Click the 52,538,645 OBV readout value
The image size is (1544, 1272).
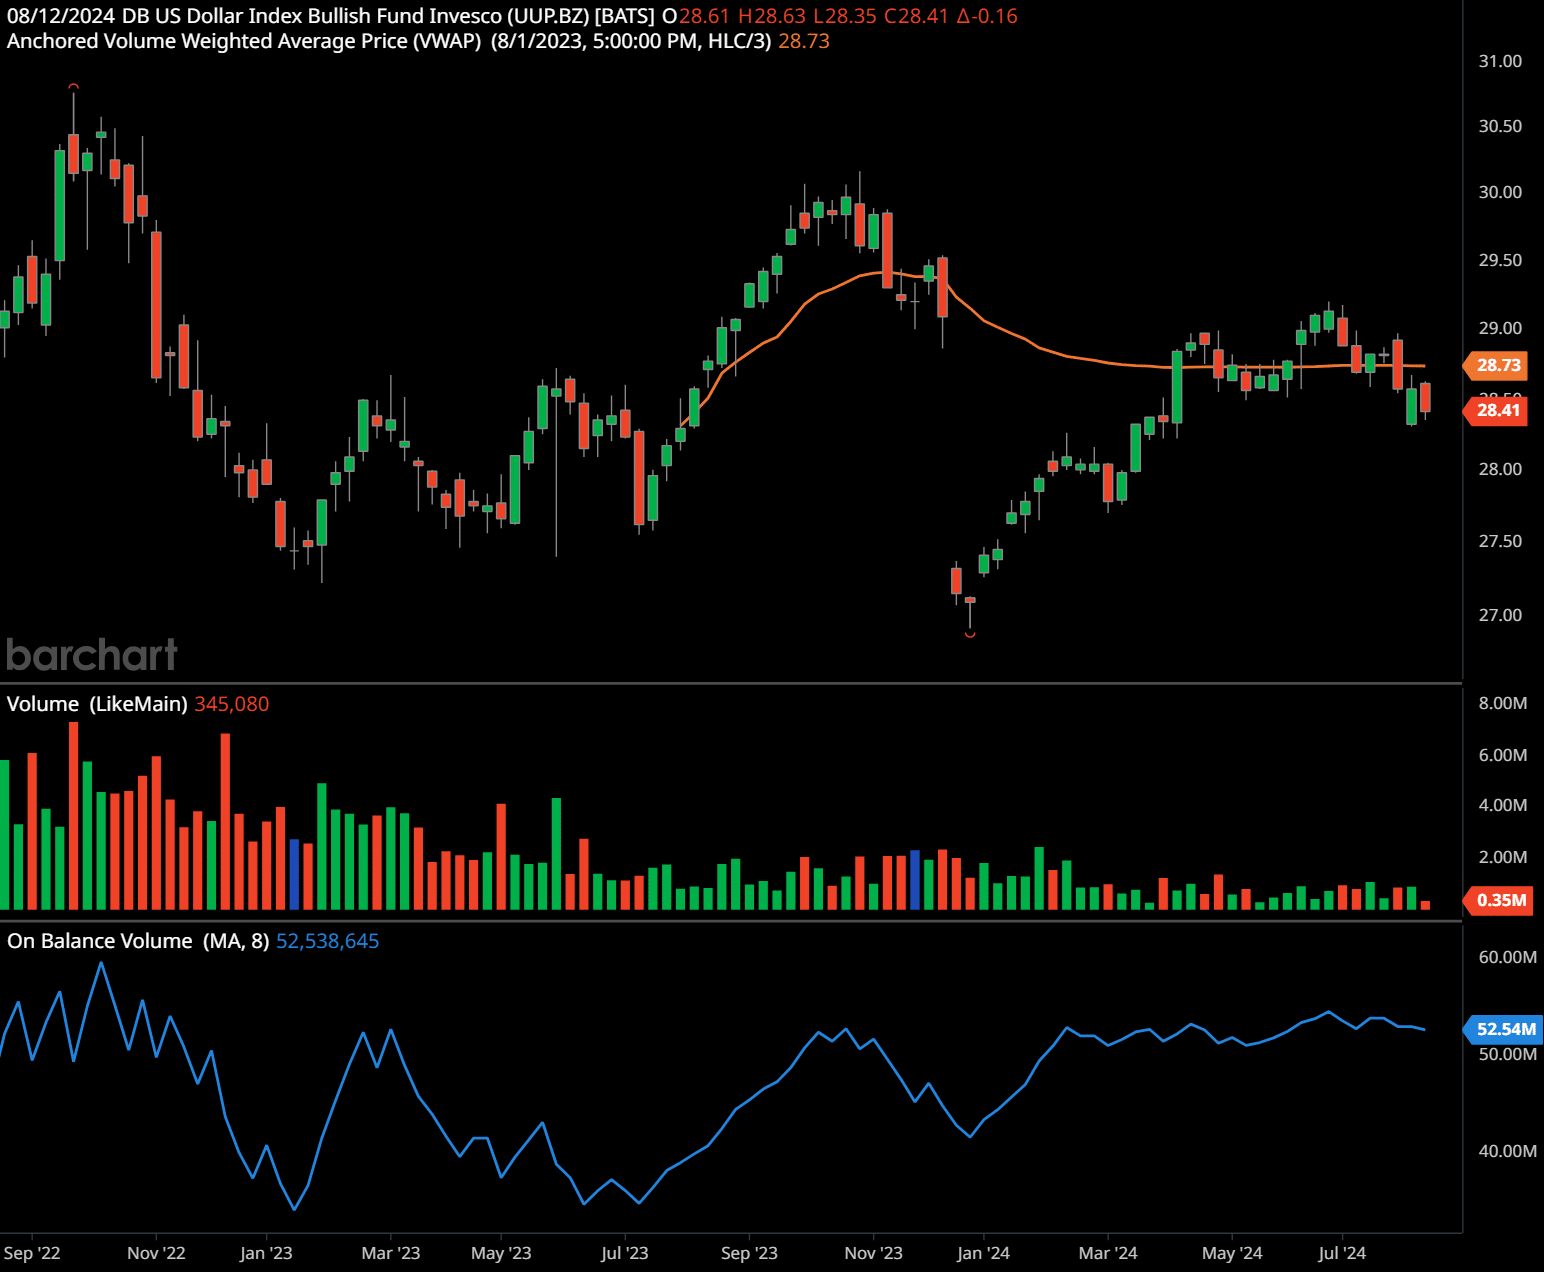pos(327,941)
